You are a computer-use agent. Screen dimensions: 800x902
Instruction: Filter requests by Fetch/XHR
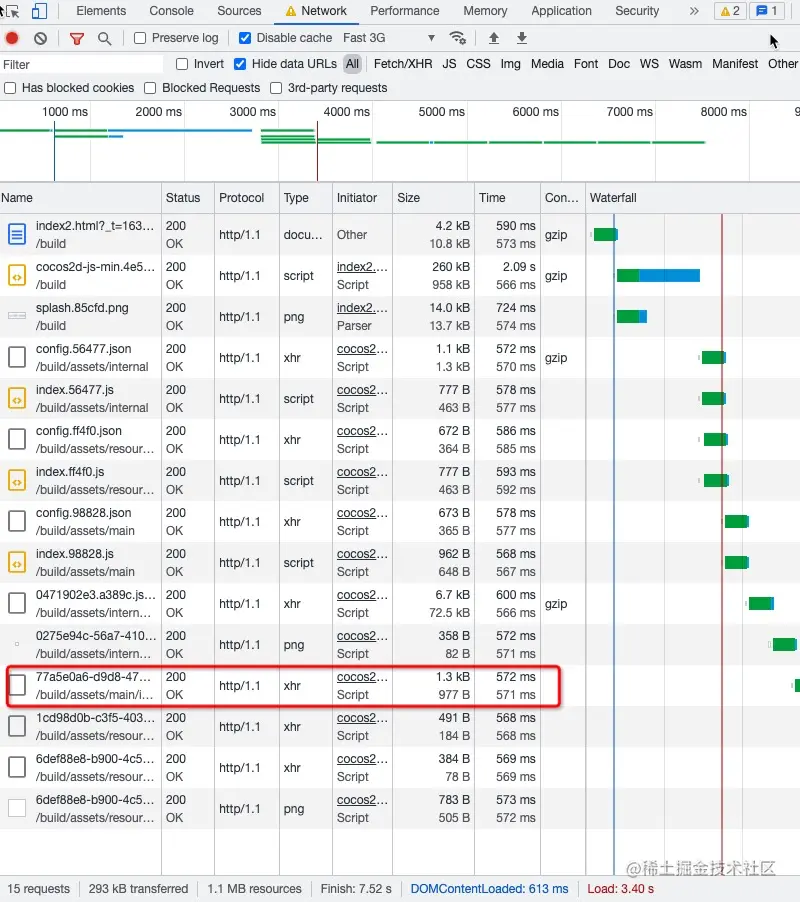[x=403, y=64]
